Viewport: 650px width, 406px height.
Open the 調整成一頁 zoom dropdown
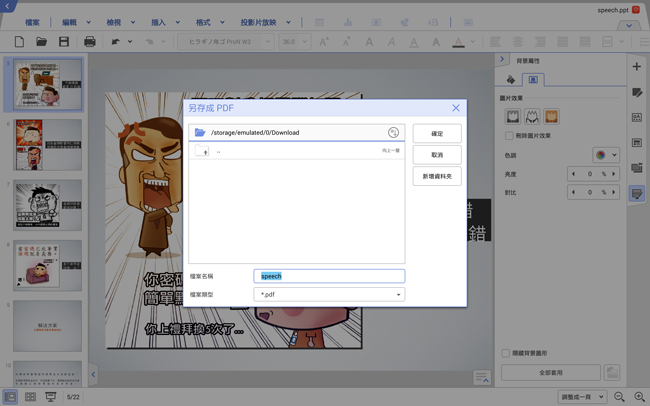click(x=582, y=397)
